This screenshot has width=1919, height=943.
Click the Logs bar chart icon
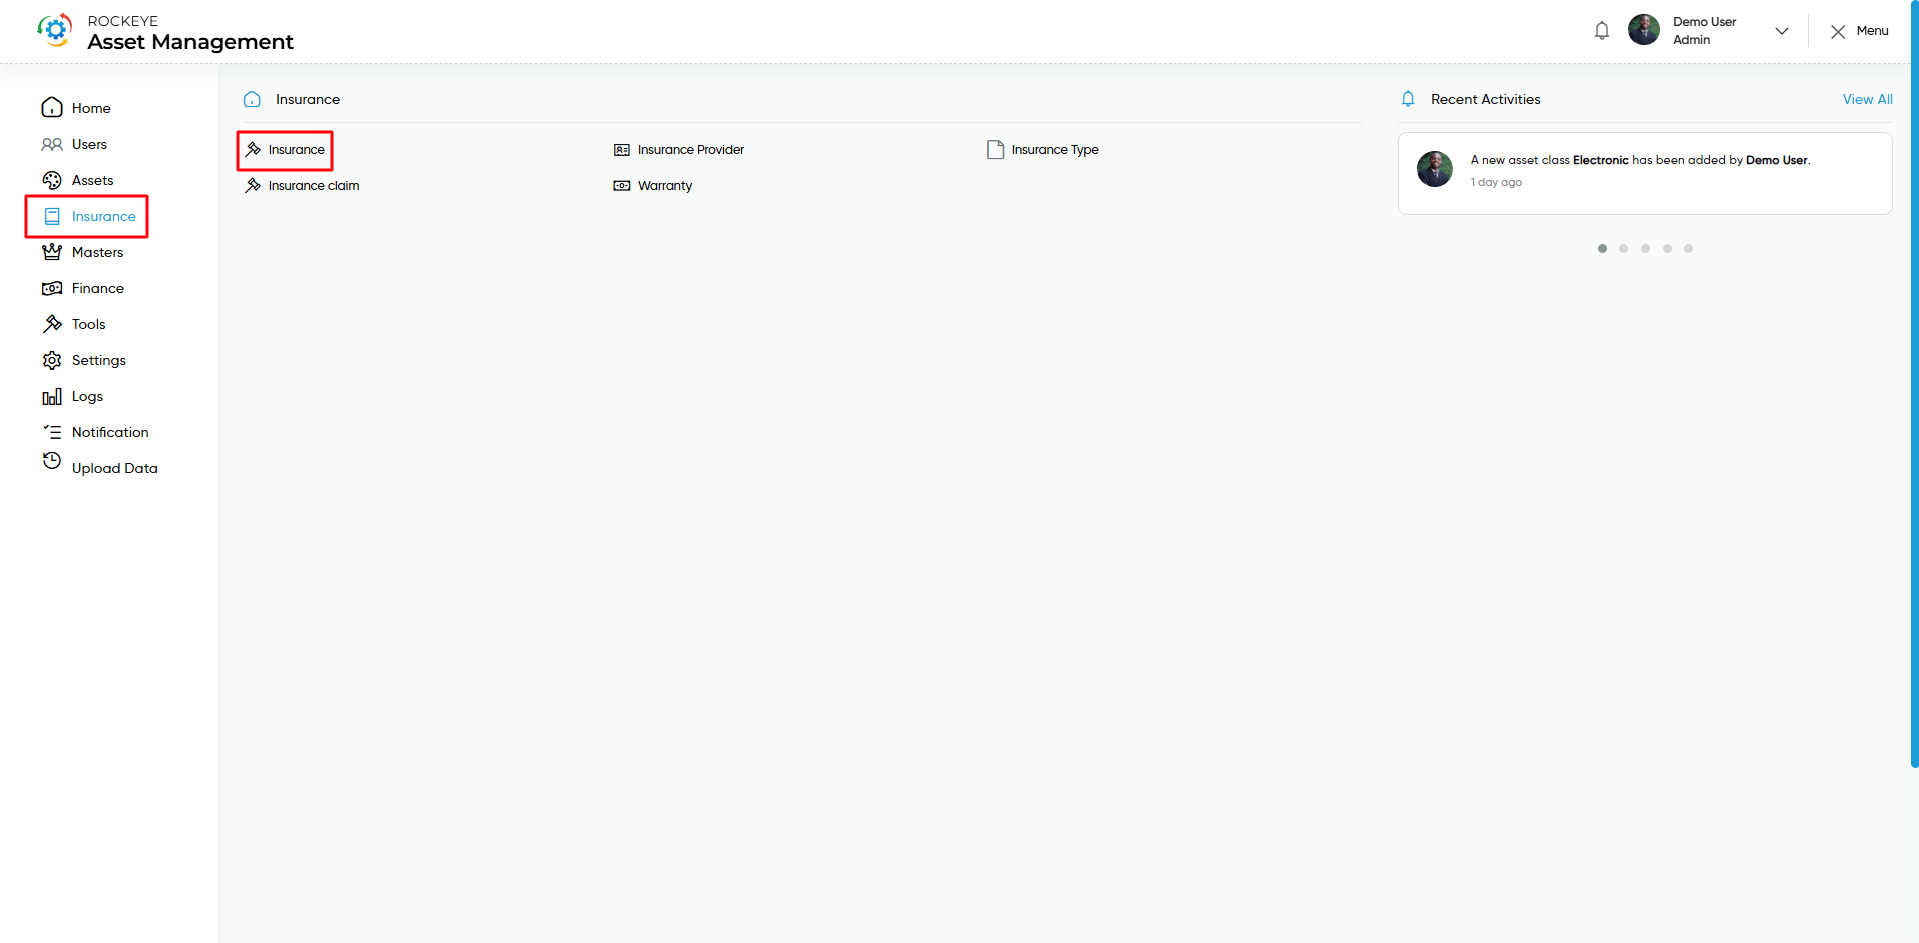pos(52,396)
